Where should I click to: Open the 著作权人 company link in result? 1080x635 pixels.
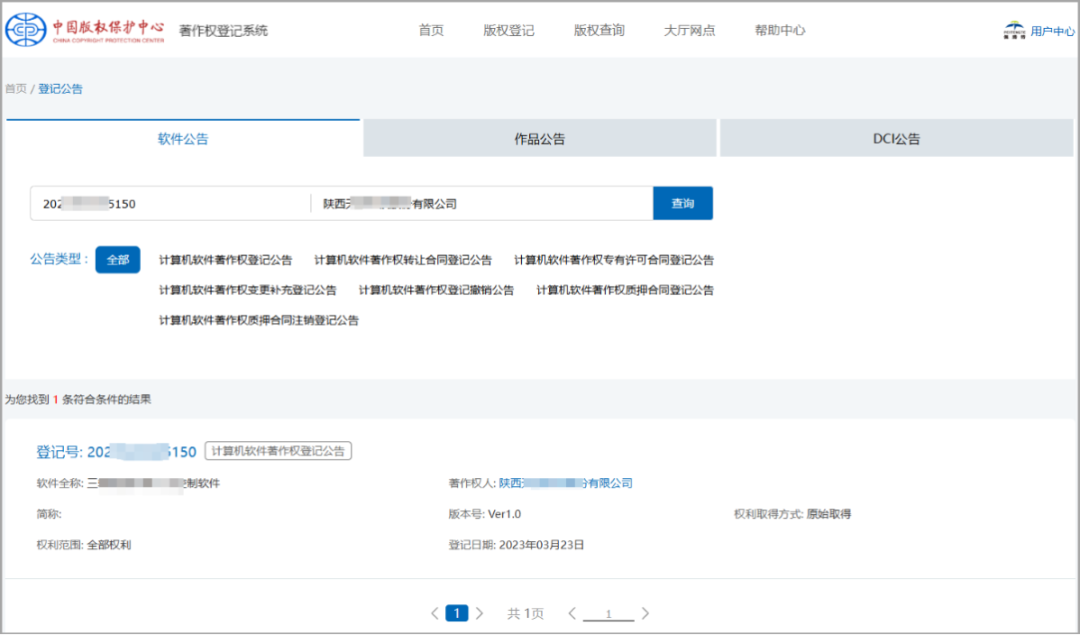click(x=566, y=483)
